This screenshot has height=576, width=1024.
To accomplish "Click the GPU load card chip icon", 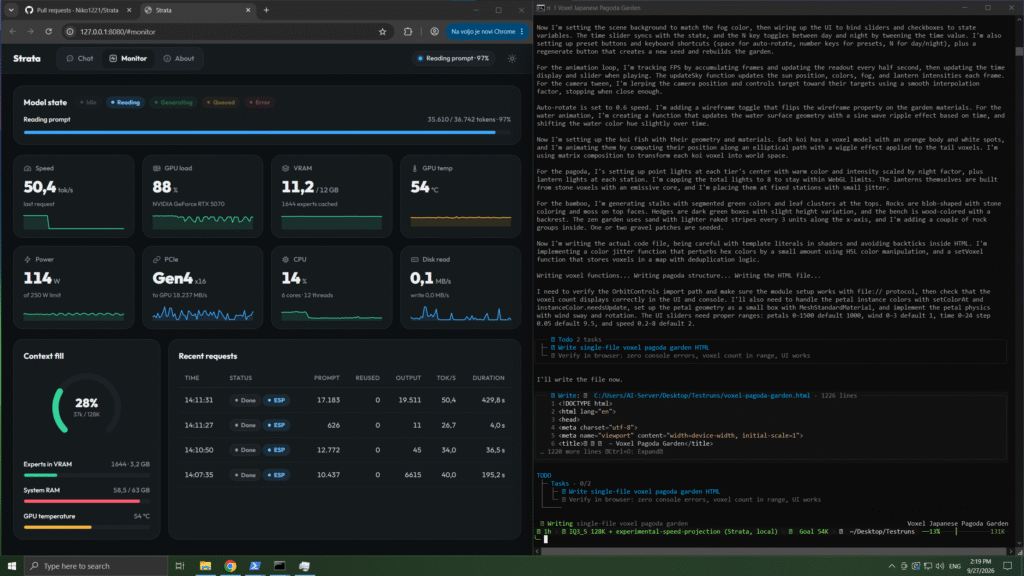I will click(x=157, y=168).
